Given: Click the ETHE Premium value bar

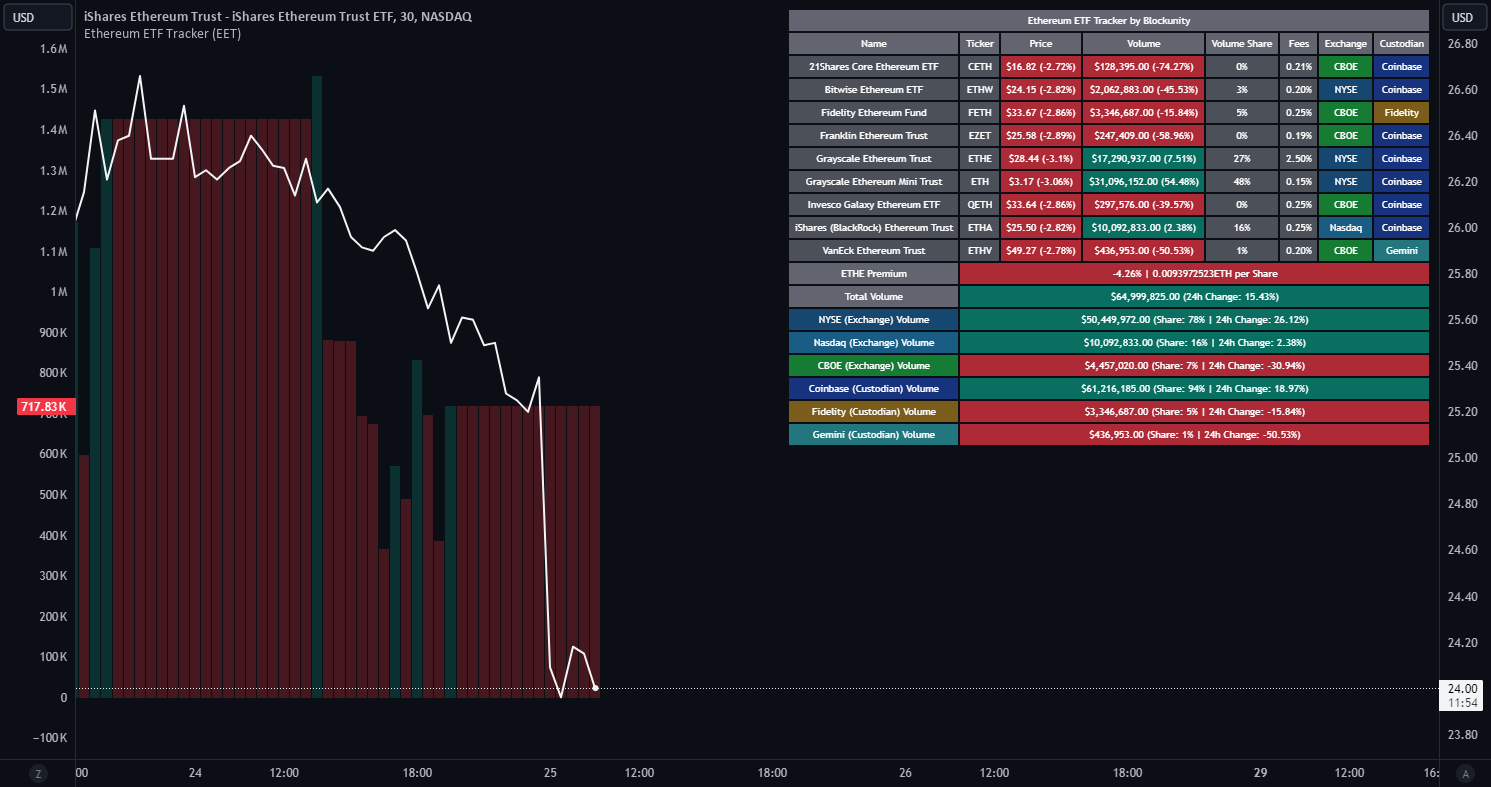Looking at the screenshot, I should click(1194, 274).
